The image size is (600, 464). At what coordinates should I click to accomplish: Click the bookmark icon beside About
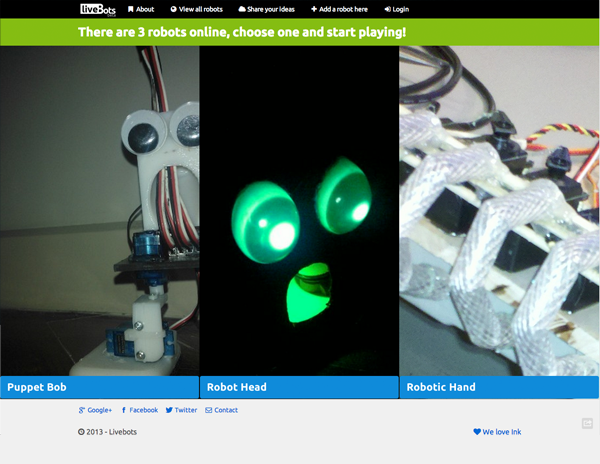[130, 9]
